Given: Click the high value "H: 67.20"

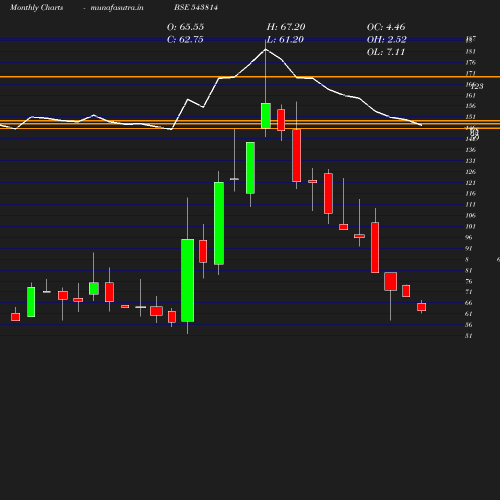Looking at the screenshot, I should (x=286, y=27).
